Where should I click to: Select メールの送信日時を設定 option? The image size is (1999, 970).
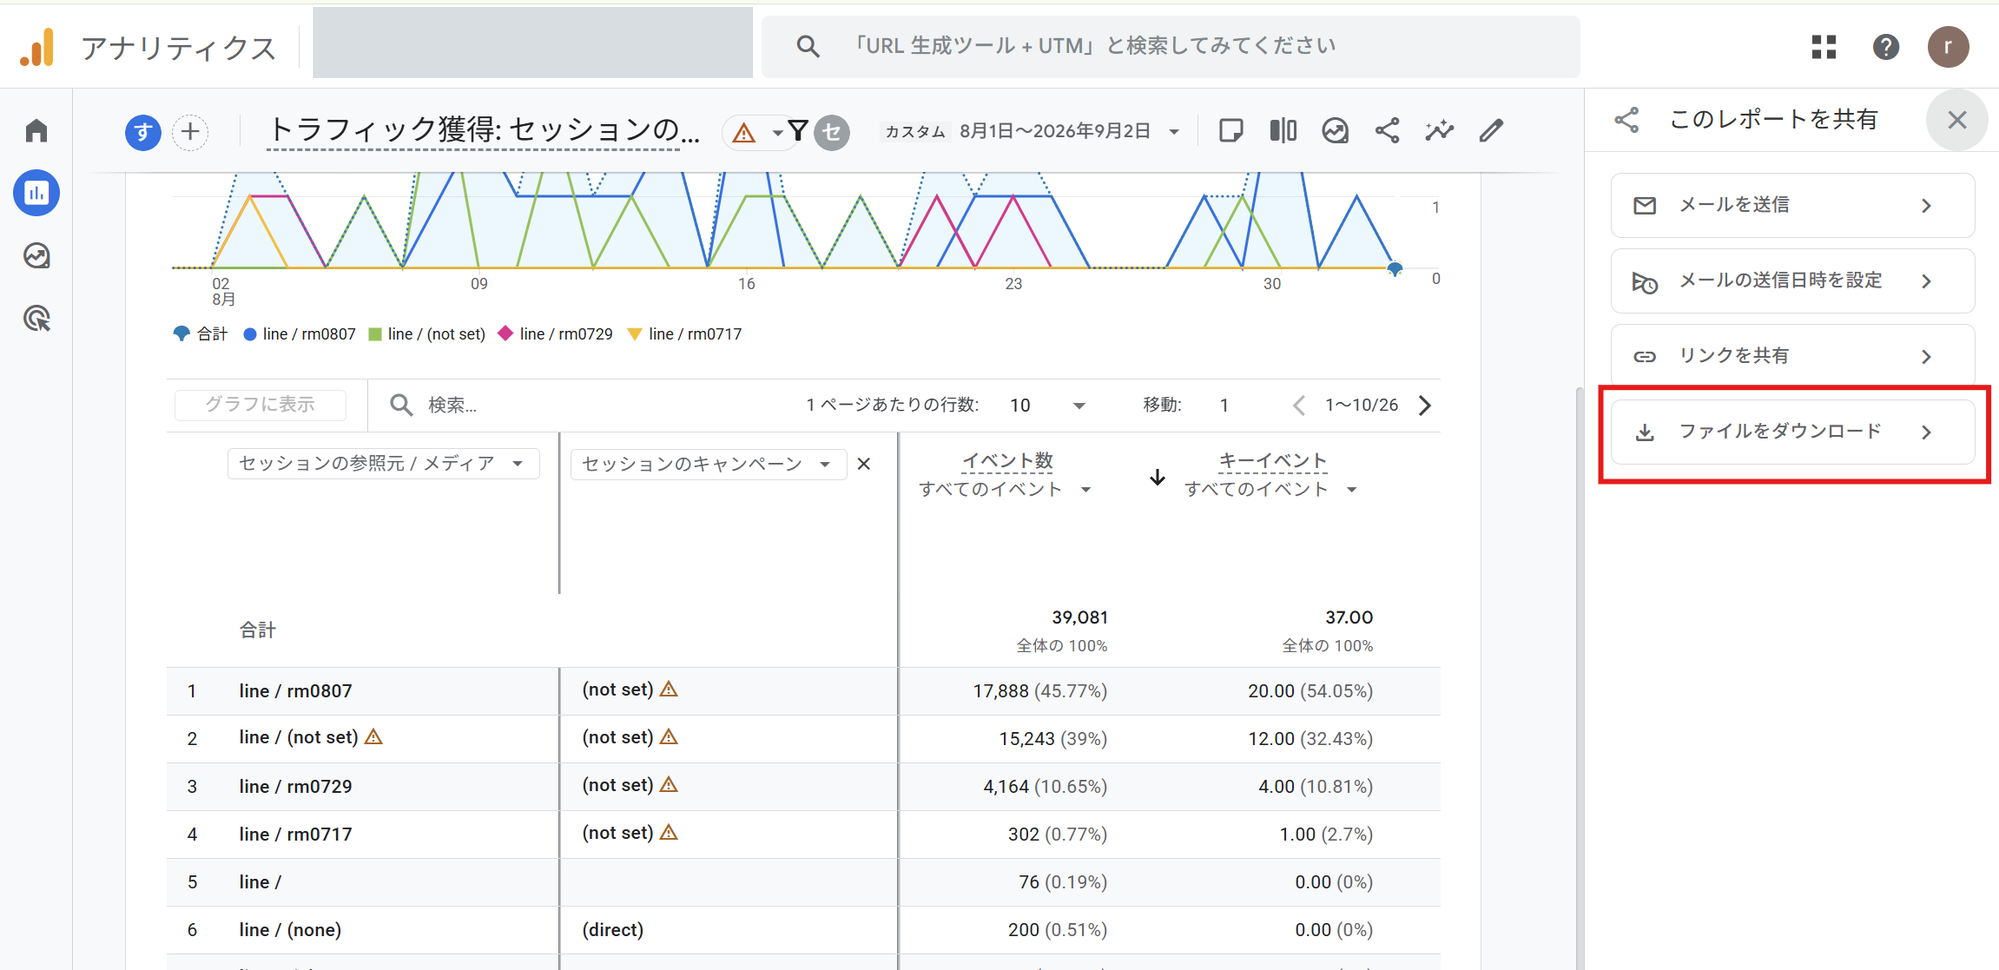pyautogui.click(x=1792, y=281)
